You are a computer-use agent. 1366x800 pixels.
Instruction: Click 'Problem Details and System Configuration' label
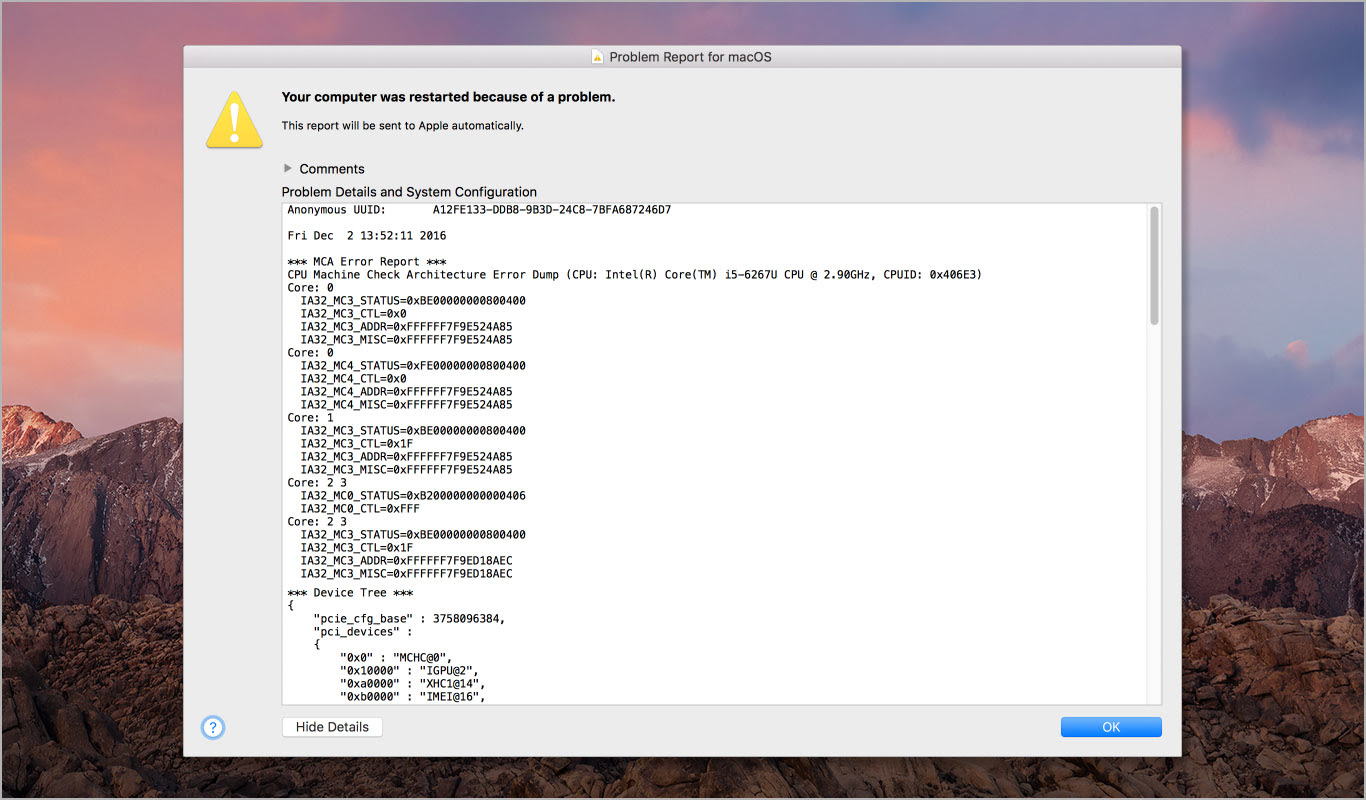409,192
